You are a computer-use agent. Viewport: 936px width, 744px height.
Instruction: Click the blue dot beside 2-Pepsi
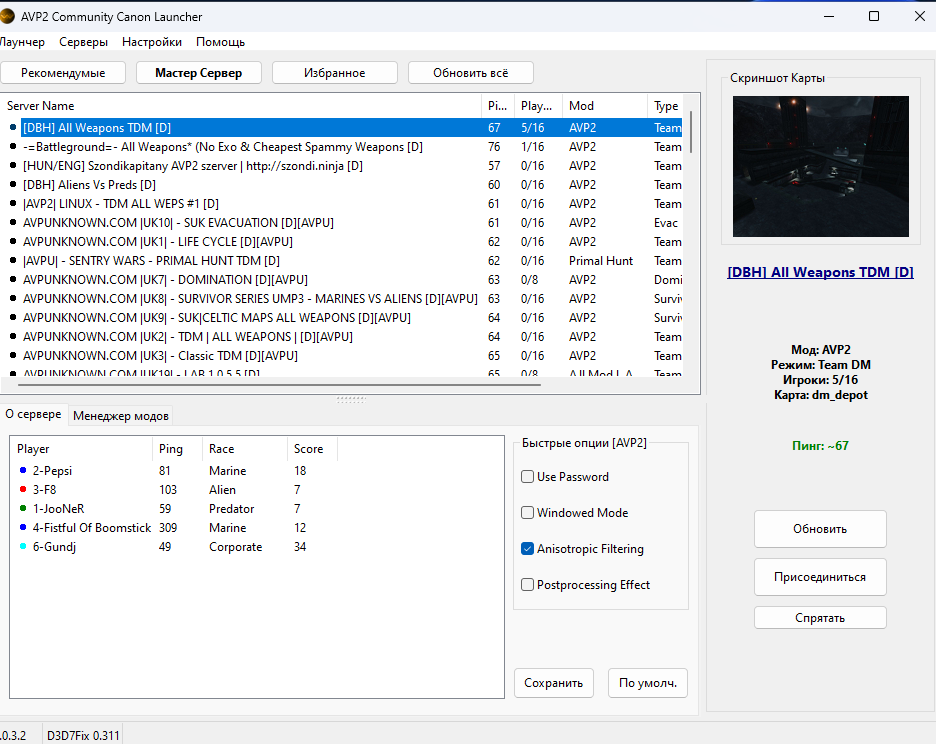pyautogui.click(x=23, y=471)
